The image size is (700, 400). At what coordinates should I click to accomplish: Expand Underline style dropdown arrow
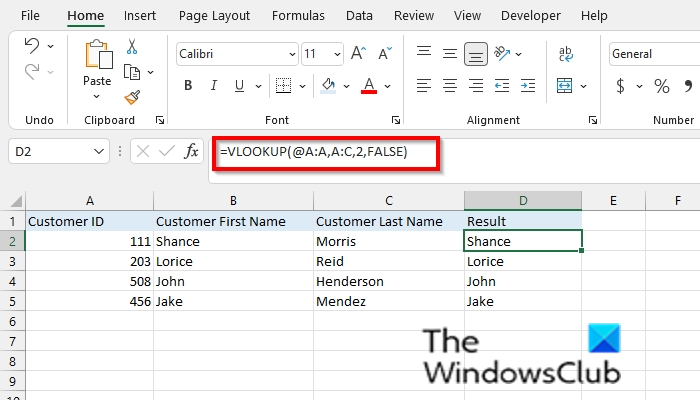coord(258,86)
